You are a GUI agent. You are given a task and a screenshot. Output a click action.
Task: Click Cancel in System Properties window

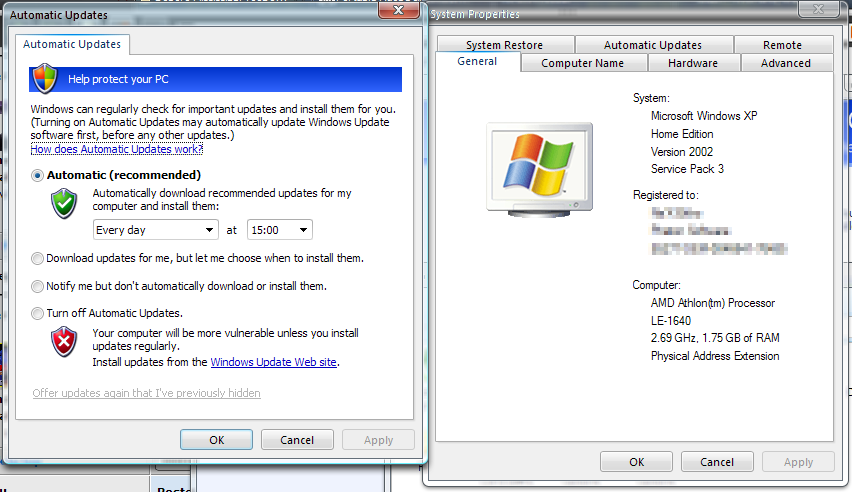click(717, 462)
